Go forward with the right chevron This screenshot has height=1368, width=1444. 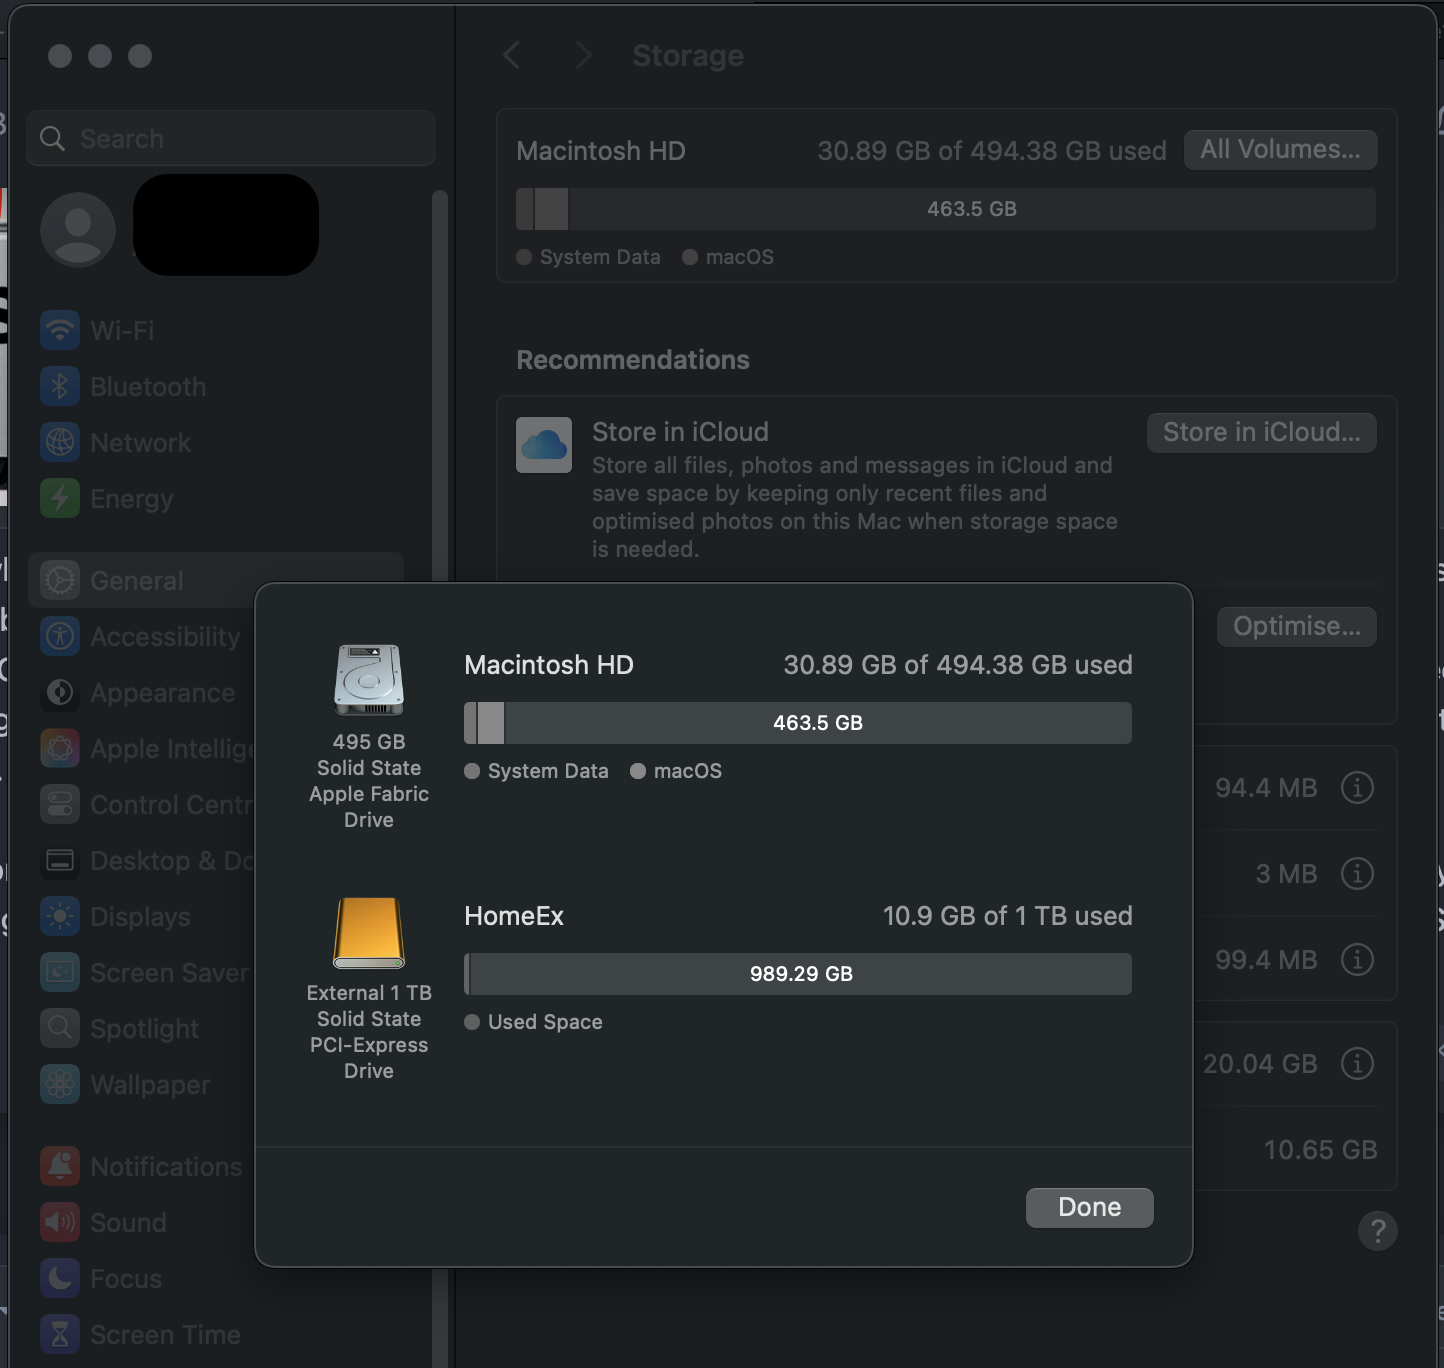tap(584, 56)
